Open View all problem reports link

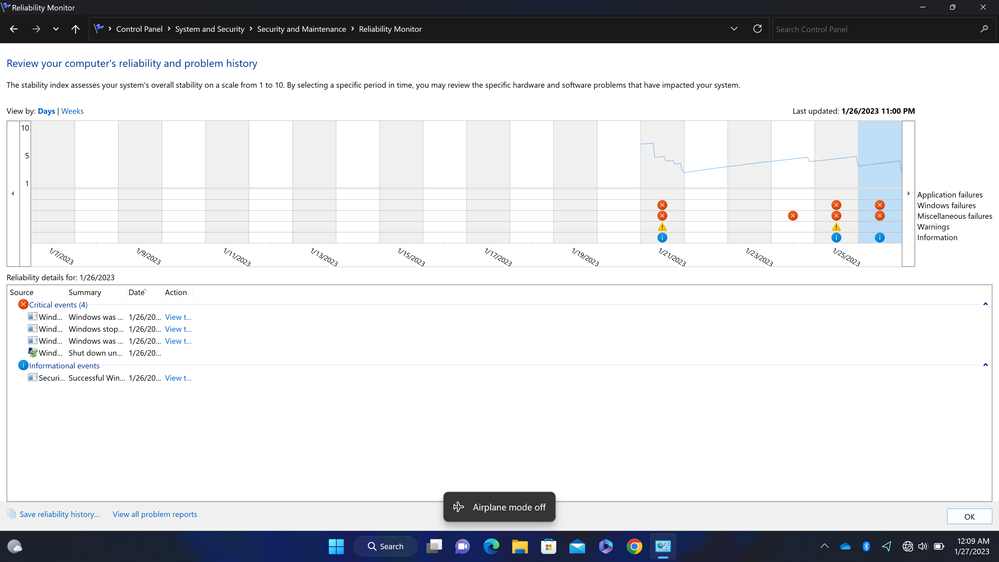coord(155,514)
